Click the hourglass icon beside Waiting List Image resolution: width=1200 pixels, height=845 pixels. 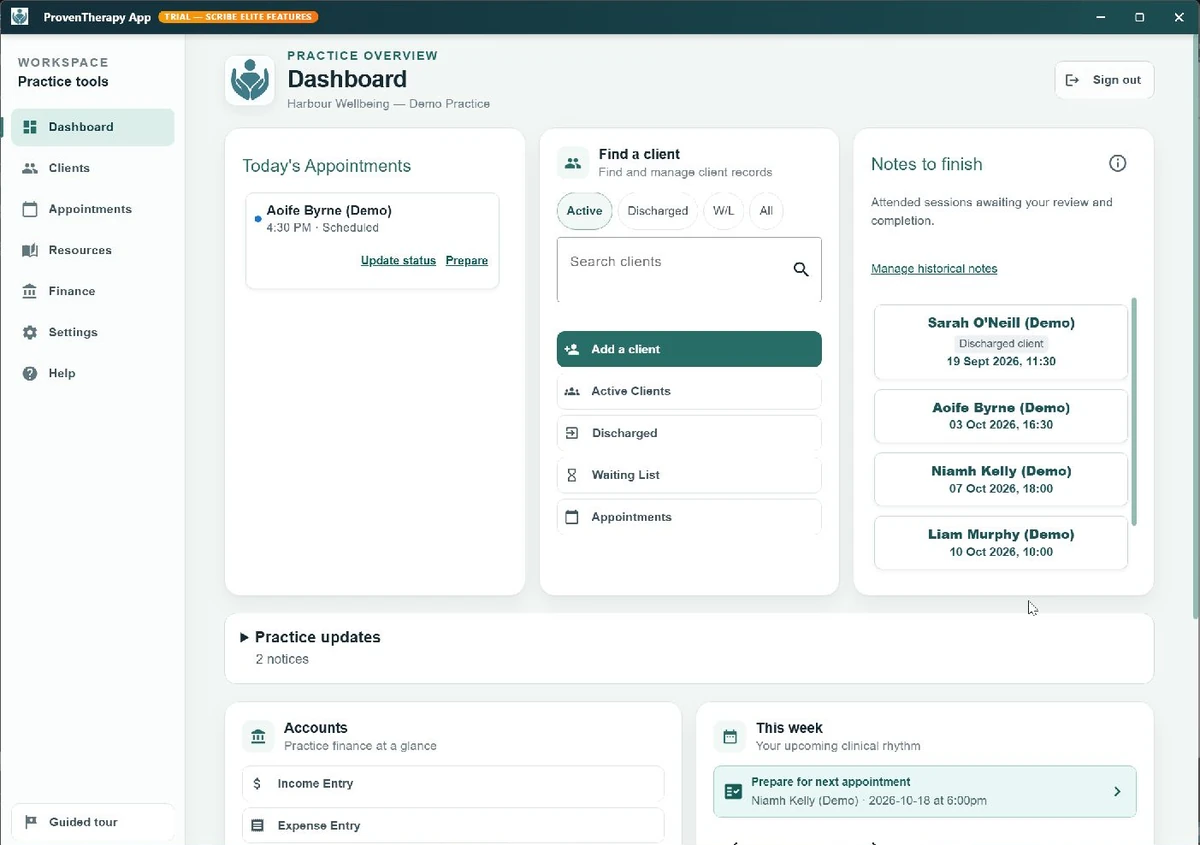click(572, 475)
